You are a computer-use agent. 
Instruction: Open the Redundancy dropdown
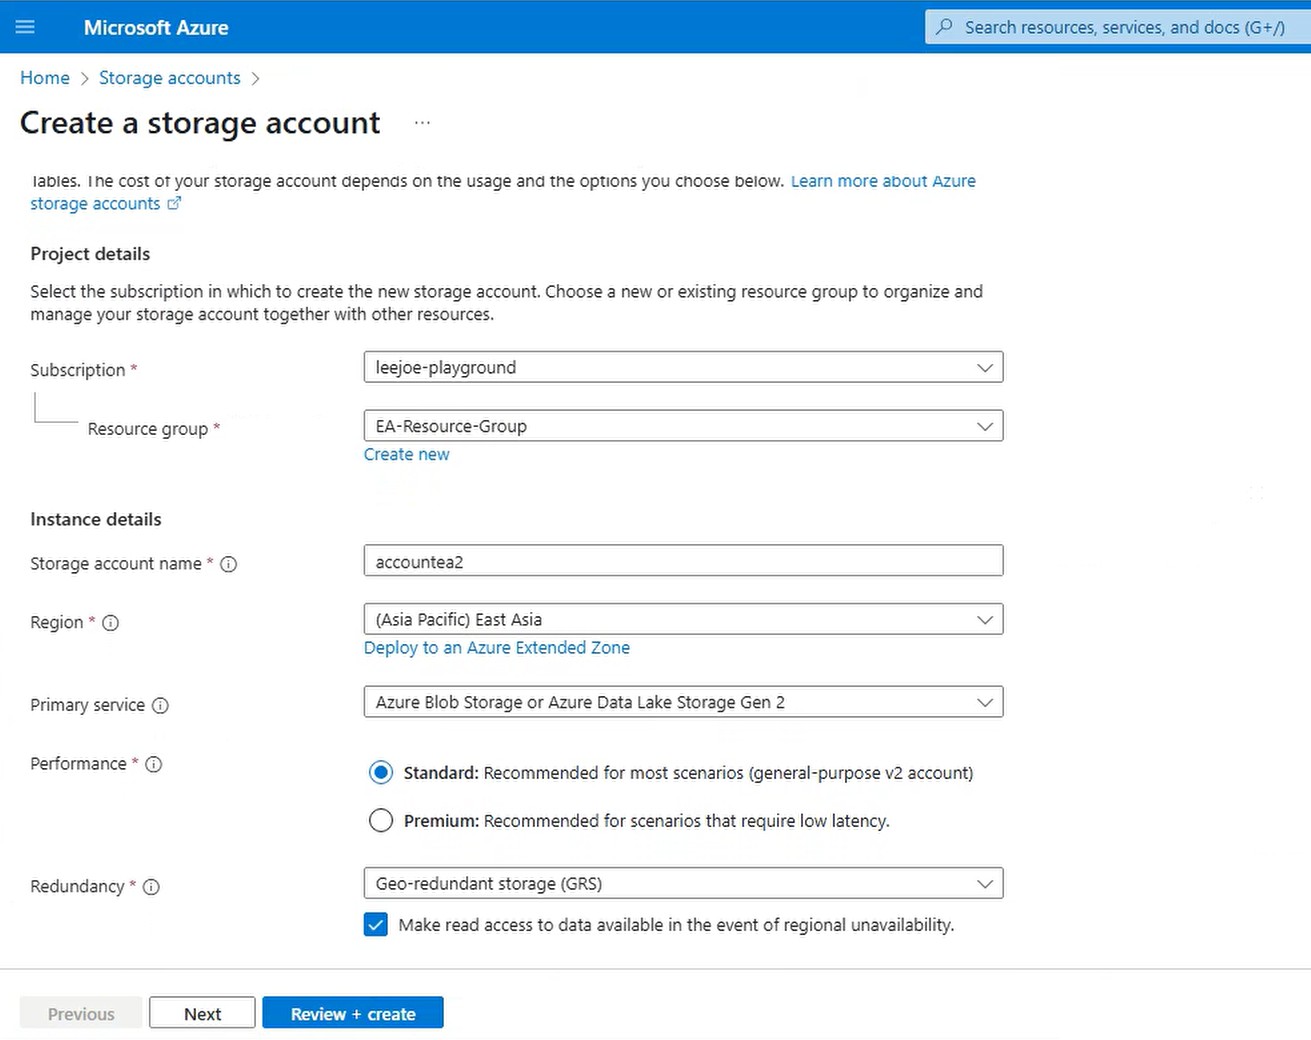tap(683, 883)
